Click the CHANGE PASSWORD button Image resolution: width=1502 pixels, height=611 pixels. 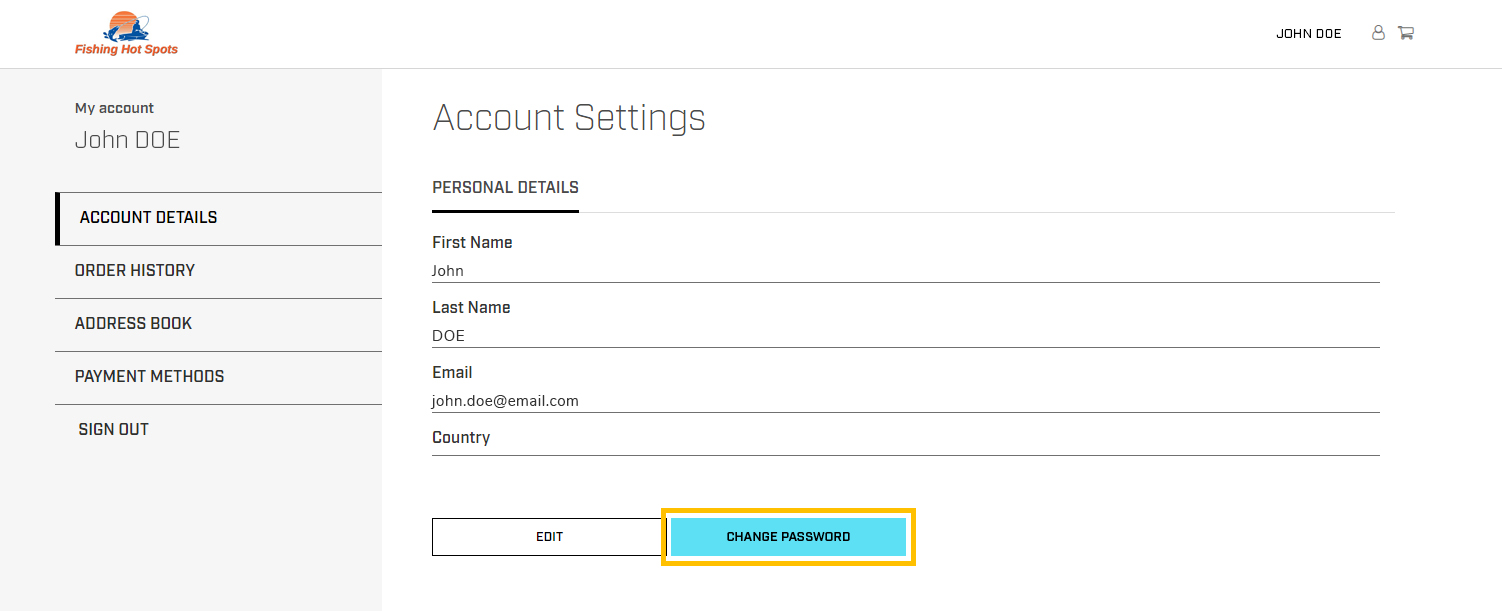tap(788, 537)
